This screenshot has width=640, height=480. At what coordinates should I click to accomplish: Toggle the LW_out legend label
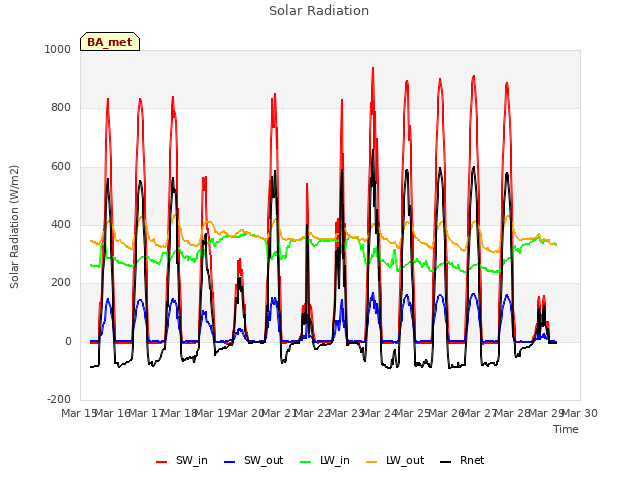[x=405, y=460]
